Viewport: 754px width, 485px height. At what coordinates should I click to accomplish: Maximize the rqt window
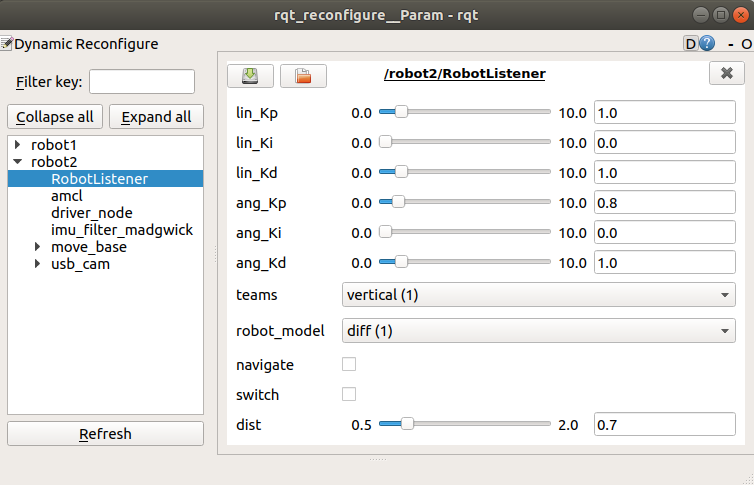tap(720, 15)
